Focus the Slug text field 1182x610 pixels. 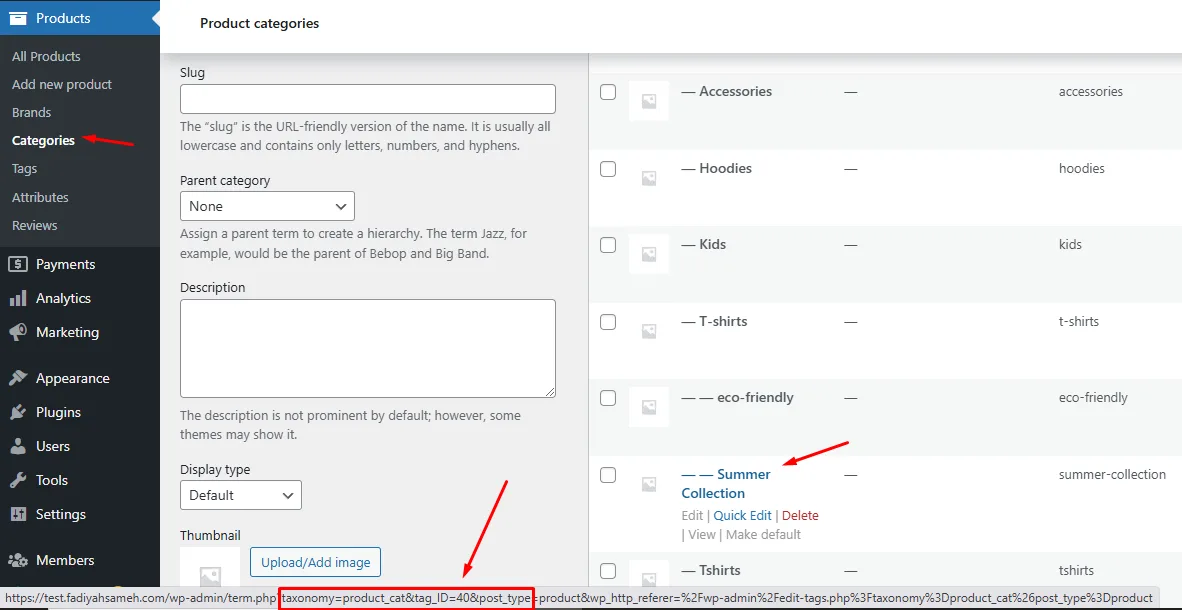click(368, 99)
